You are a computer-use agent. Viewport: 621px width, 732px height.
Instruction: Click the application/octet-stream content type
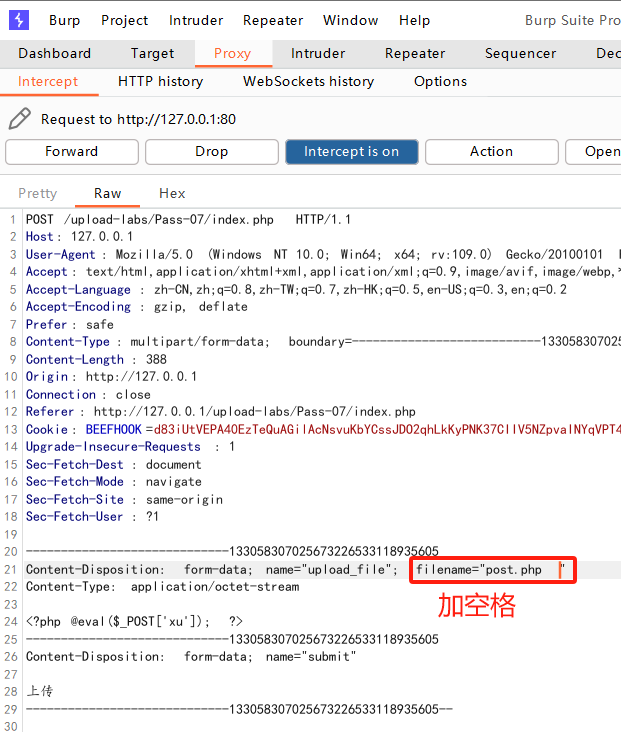pos(215,587)
